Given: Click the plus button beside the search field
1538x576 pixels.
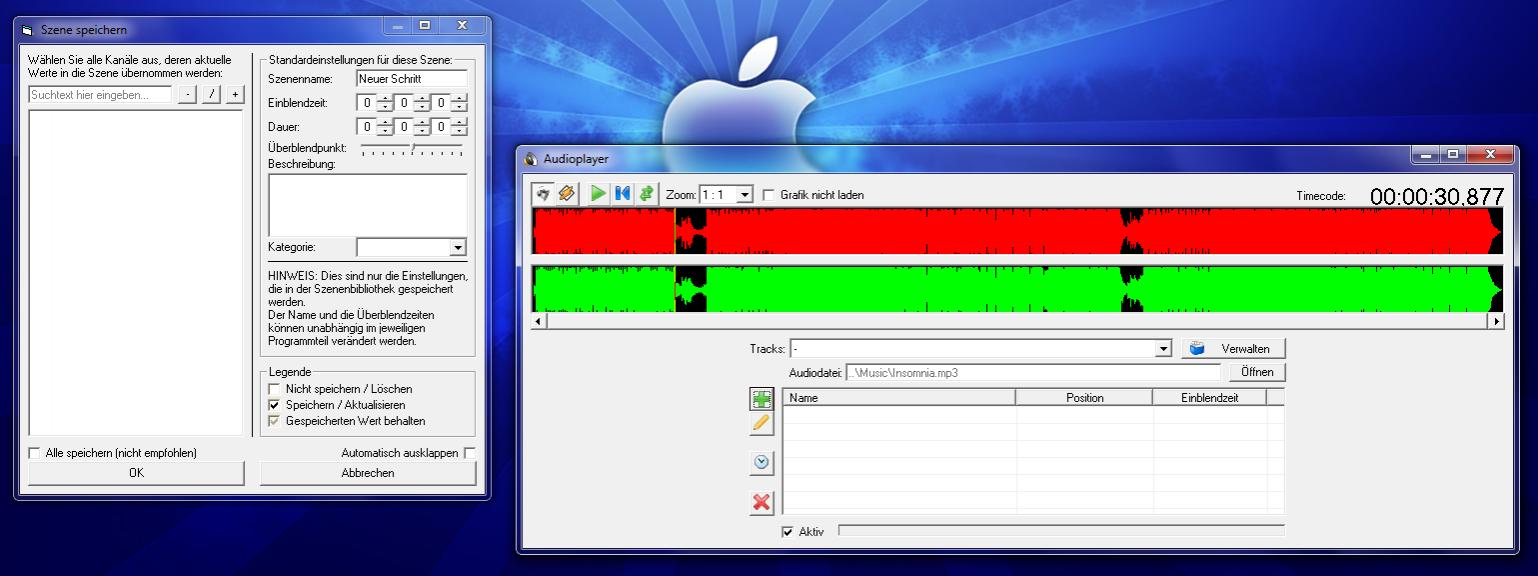Looking at the screenshot, I should (234, 95).
